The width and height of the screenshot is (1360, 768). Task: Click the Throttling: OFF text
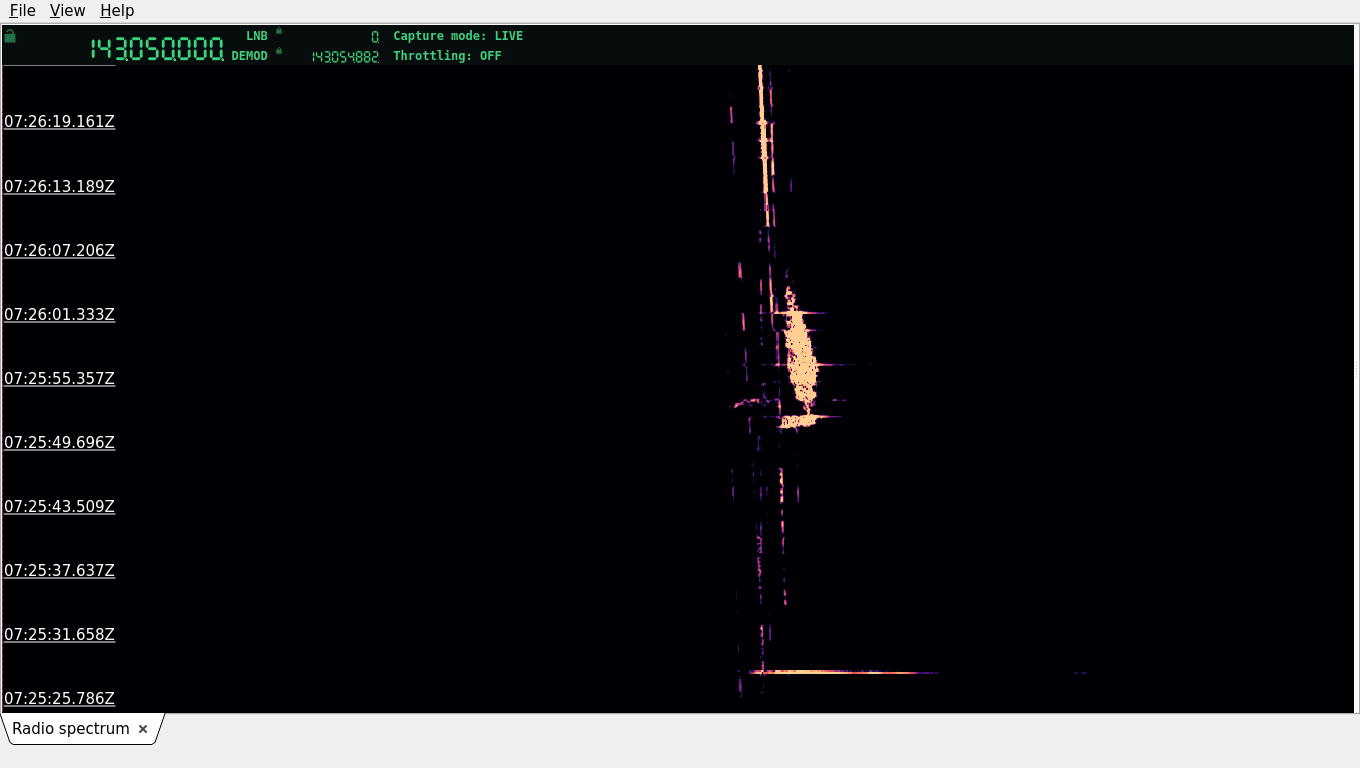[x=447, y=56]
